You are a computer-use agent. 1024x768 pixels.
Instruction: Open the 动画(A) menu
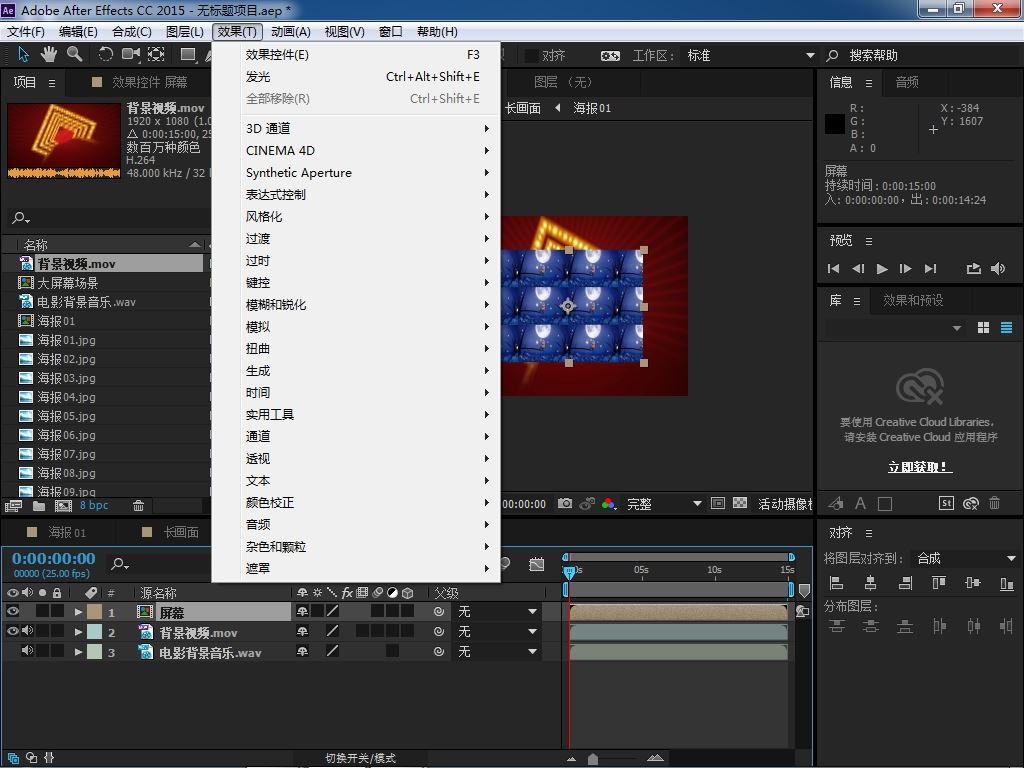click(291, 31)
